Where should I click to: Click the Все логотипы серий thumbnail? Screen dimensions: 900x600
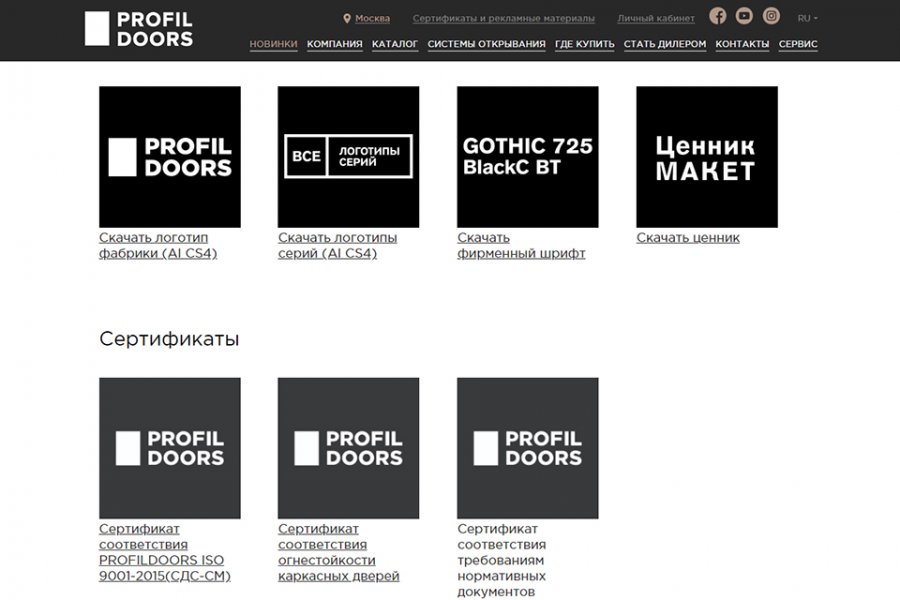[x=348, y=156]
